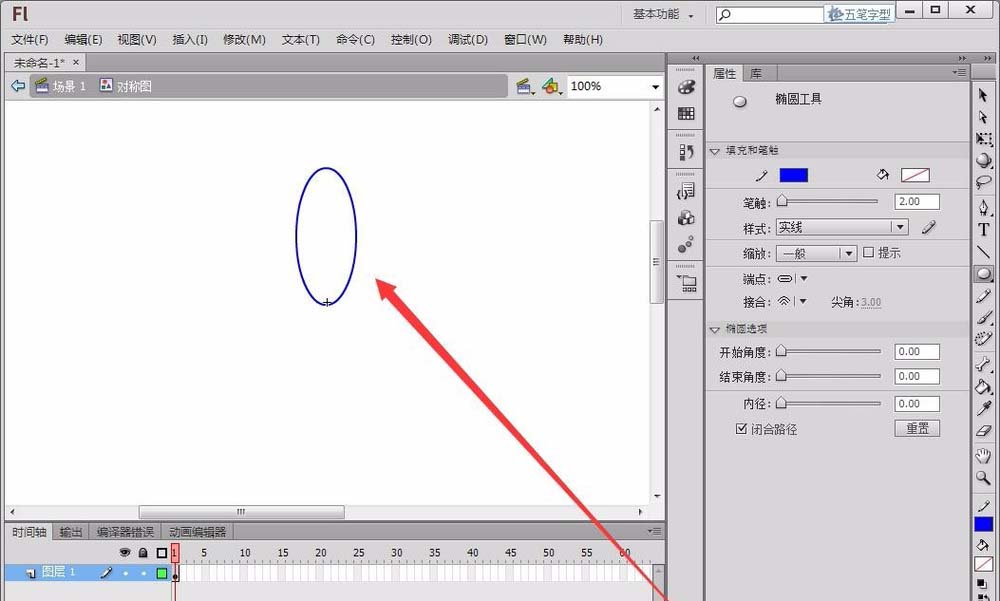This screenshot has width=1000, height=601.
Task: Select the Lasso tool
Action: pyautogui.click(x=983, y=182)
